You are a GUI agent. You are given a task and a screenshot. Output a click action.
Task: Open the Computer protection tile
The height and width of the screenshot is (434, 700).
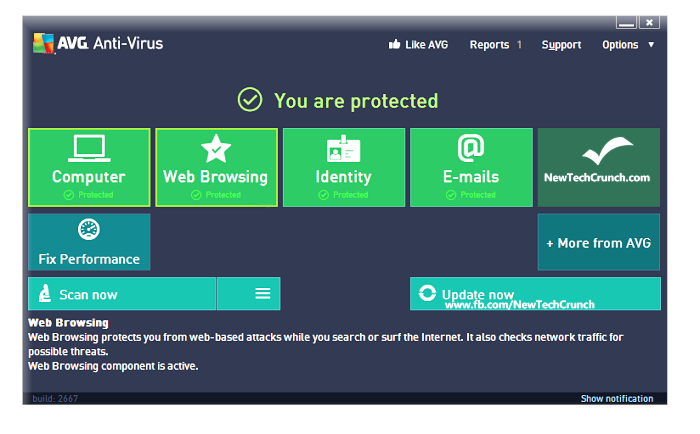click(x=89, y=167)
